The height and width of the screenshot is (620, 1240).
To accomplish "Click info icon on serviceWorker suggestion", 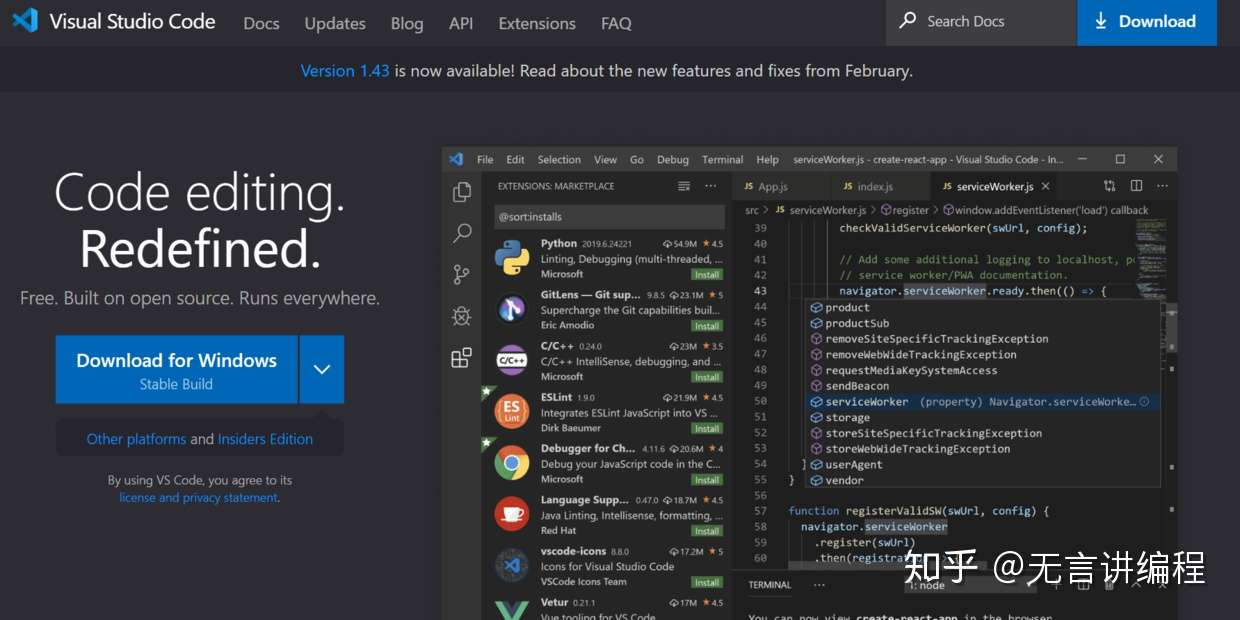I will pos(1145,401).
